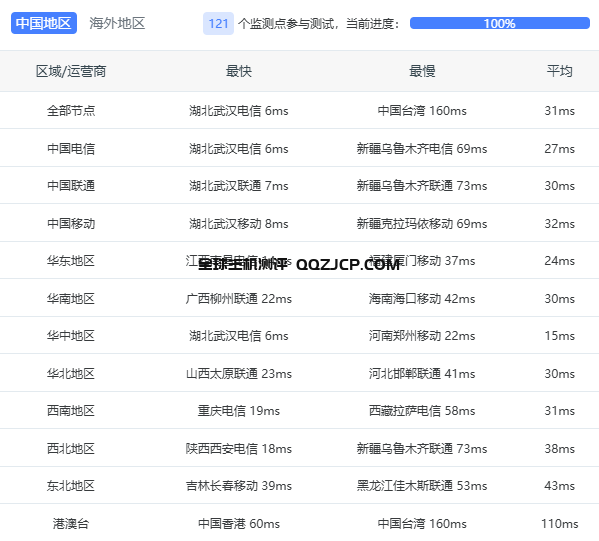Click 中国台湾 160ms in 全部节点 row
The image size is (599, 541).
[422, 111]
